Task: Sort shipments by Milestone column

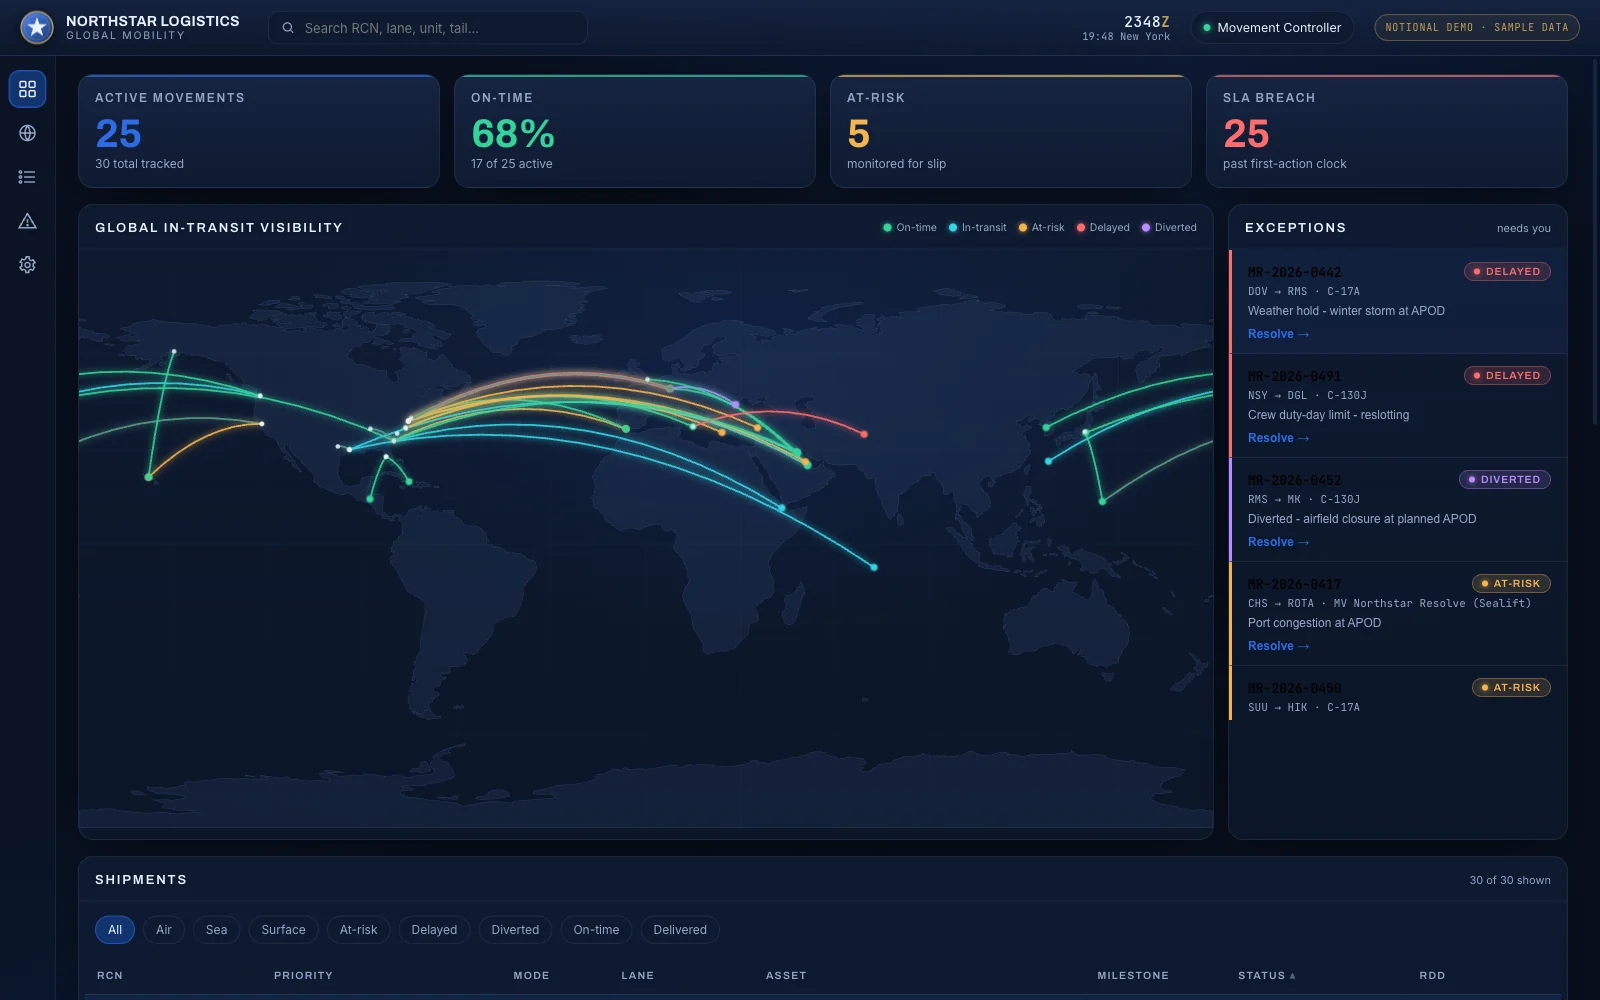Action: (1133, 976)
